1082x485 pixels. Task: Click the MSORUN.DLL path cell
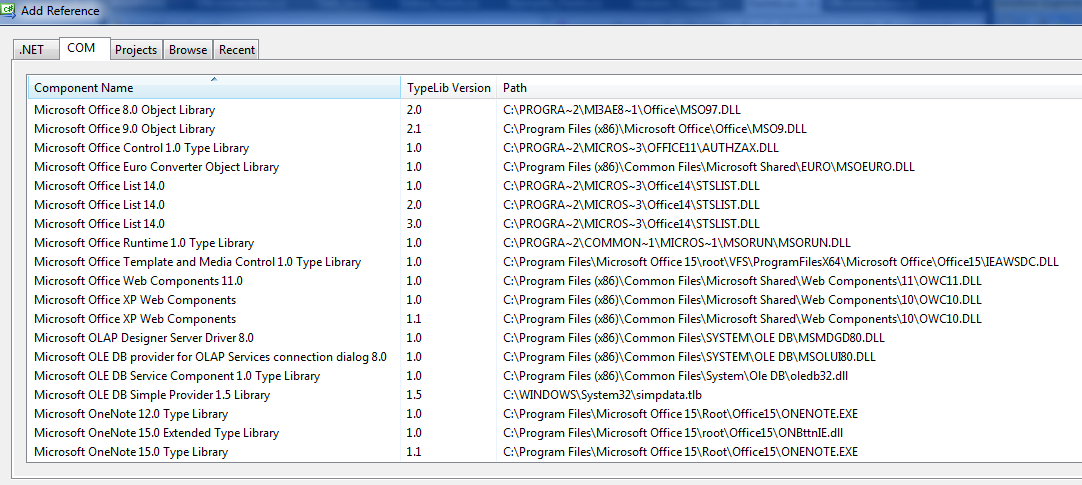[677, 243]
